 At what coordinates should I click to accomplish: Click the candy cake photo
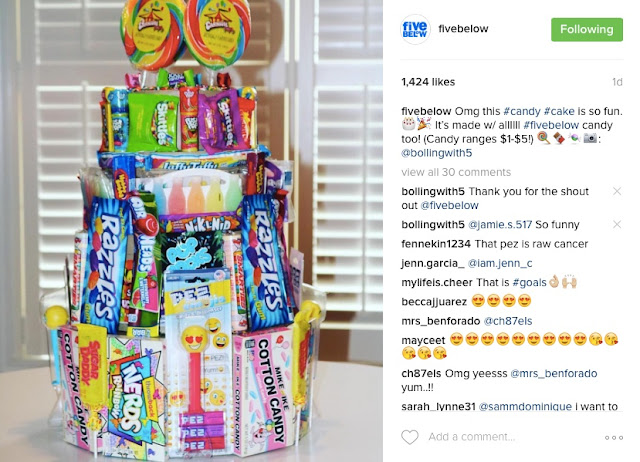click(x=191, y=231)
